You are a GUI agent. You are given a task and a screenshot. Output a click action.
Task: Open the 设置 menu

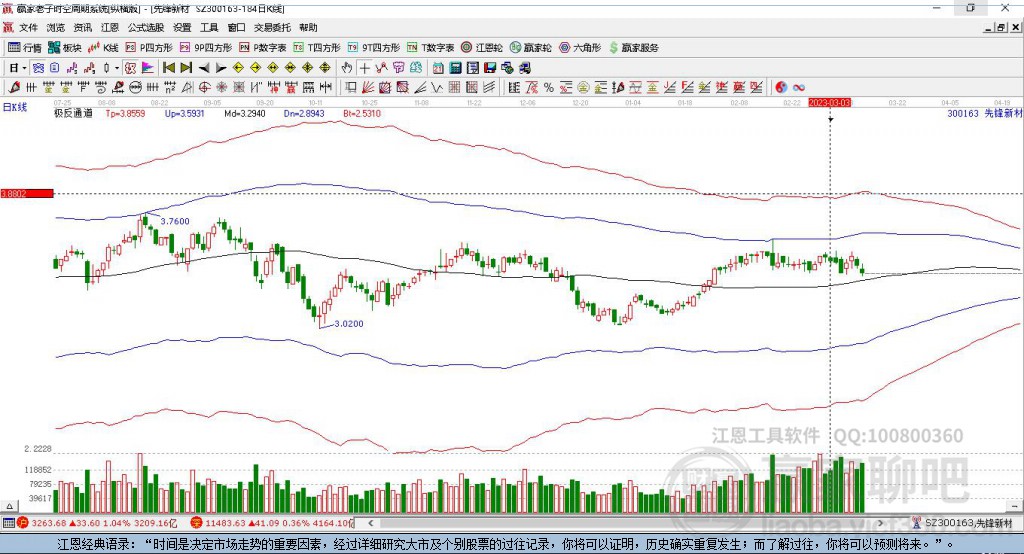pyautogui.click(x=182, y=27)
